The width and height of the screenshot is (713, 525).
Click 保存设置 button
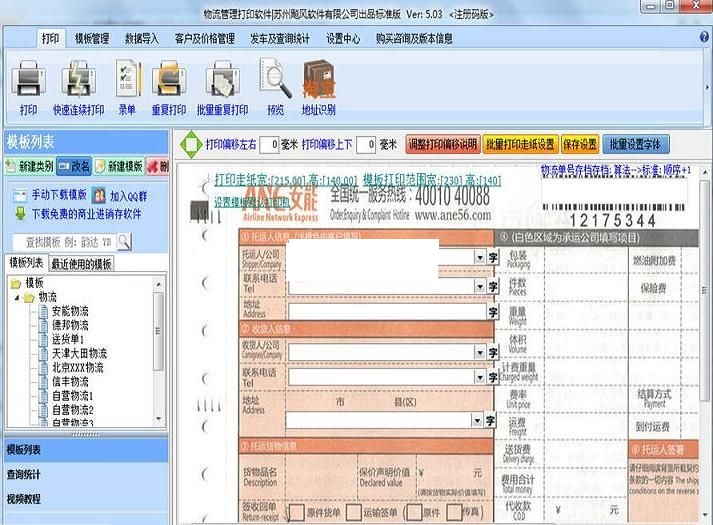tap(580, 145)
